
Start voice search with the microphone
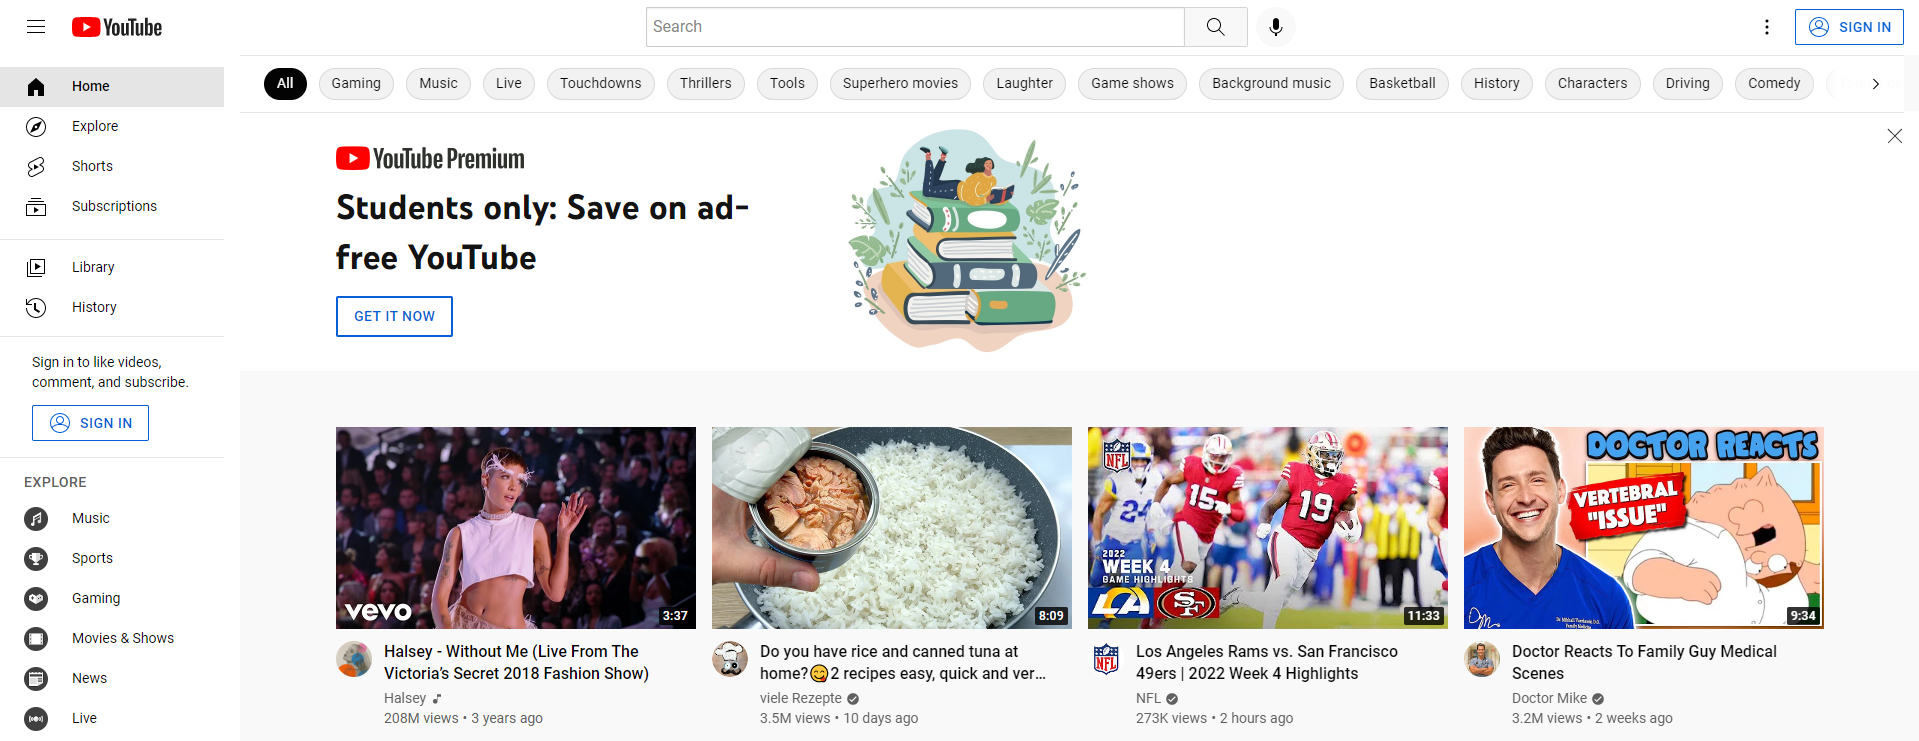[1276, 27]
